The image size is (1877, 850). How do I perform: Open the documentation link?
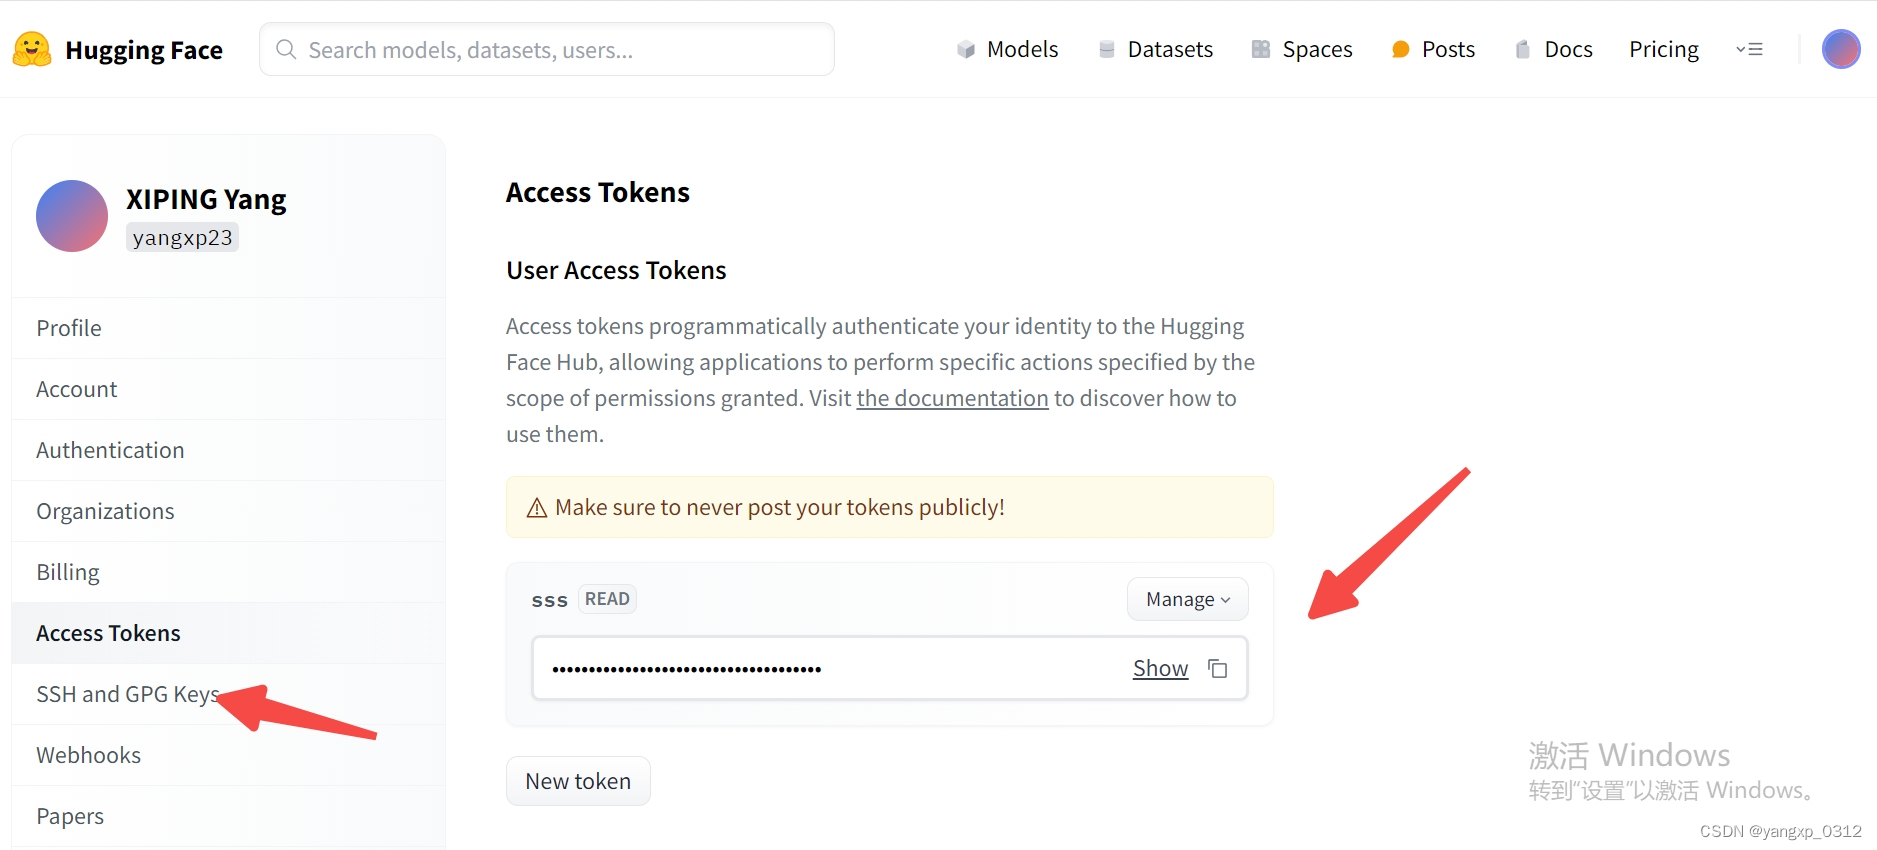coord(952,398)
